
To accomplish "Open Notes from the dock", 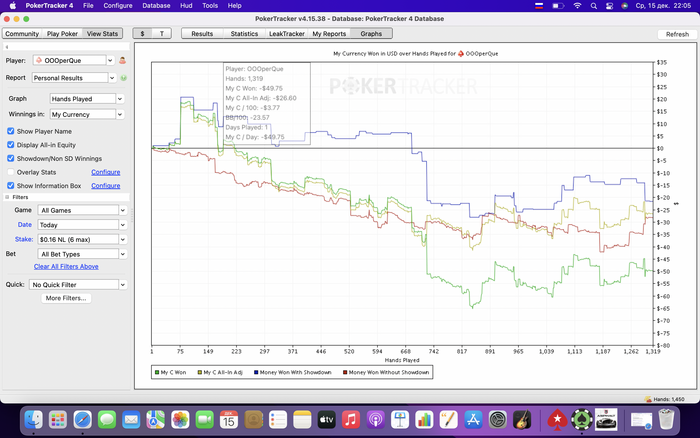I will point(302,420).
